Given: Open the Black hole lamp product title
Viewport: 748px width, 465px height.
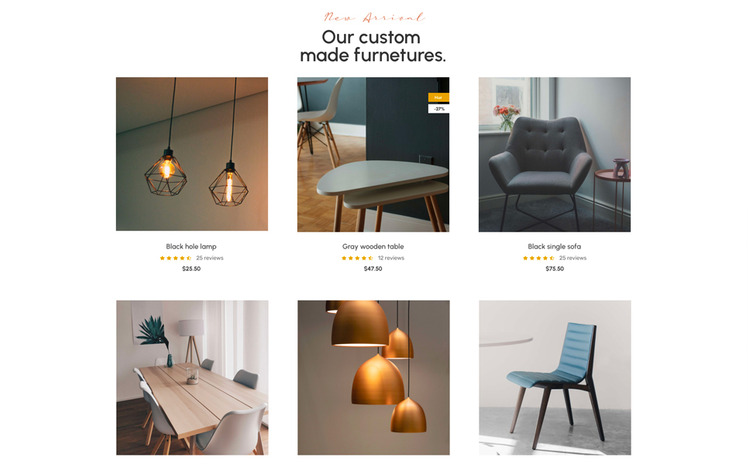Looking at the screenshot, I should pos(191,247).
